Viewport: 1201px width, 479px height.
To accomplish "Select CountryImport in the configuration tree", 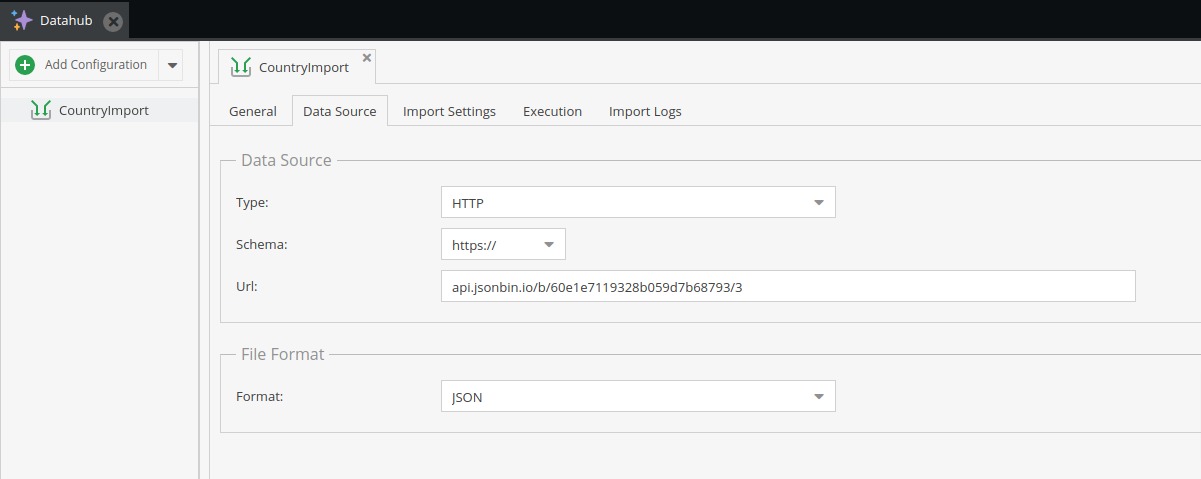I will [103, 110].
